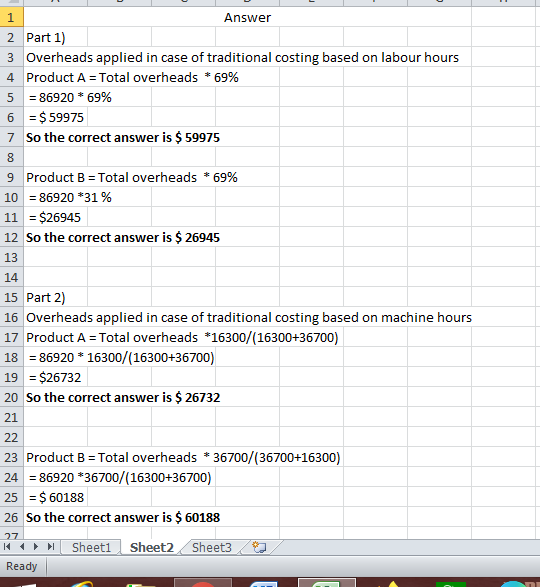
Task: Select 'So the correct answer is $ 26732'
Action: point(123,398)
